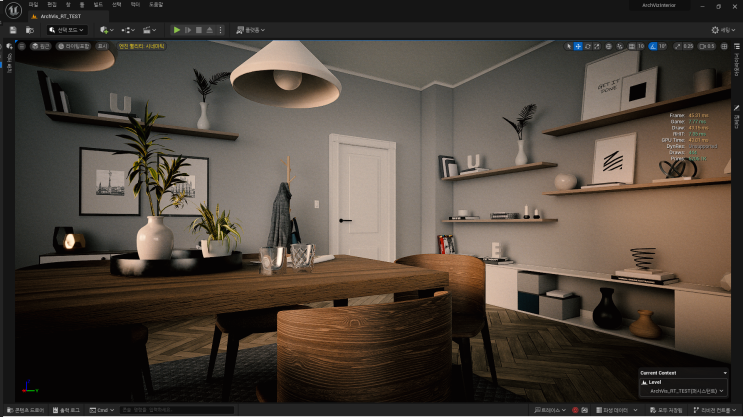Click the yellow scalability warning label
This screenshot has height=417, width=743.
[141, 46]
